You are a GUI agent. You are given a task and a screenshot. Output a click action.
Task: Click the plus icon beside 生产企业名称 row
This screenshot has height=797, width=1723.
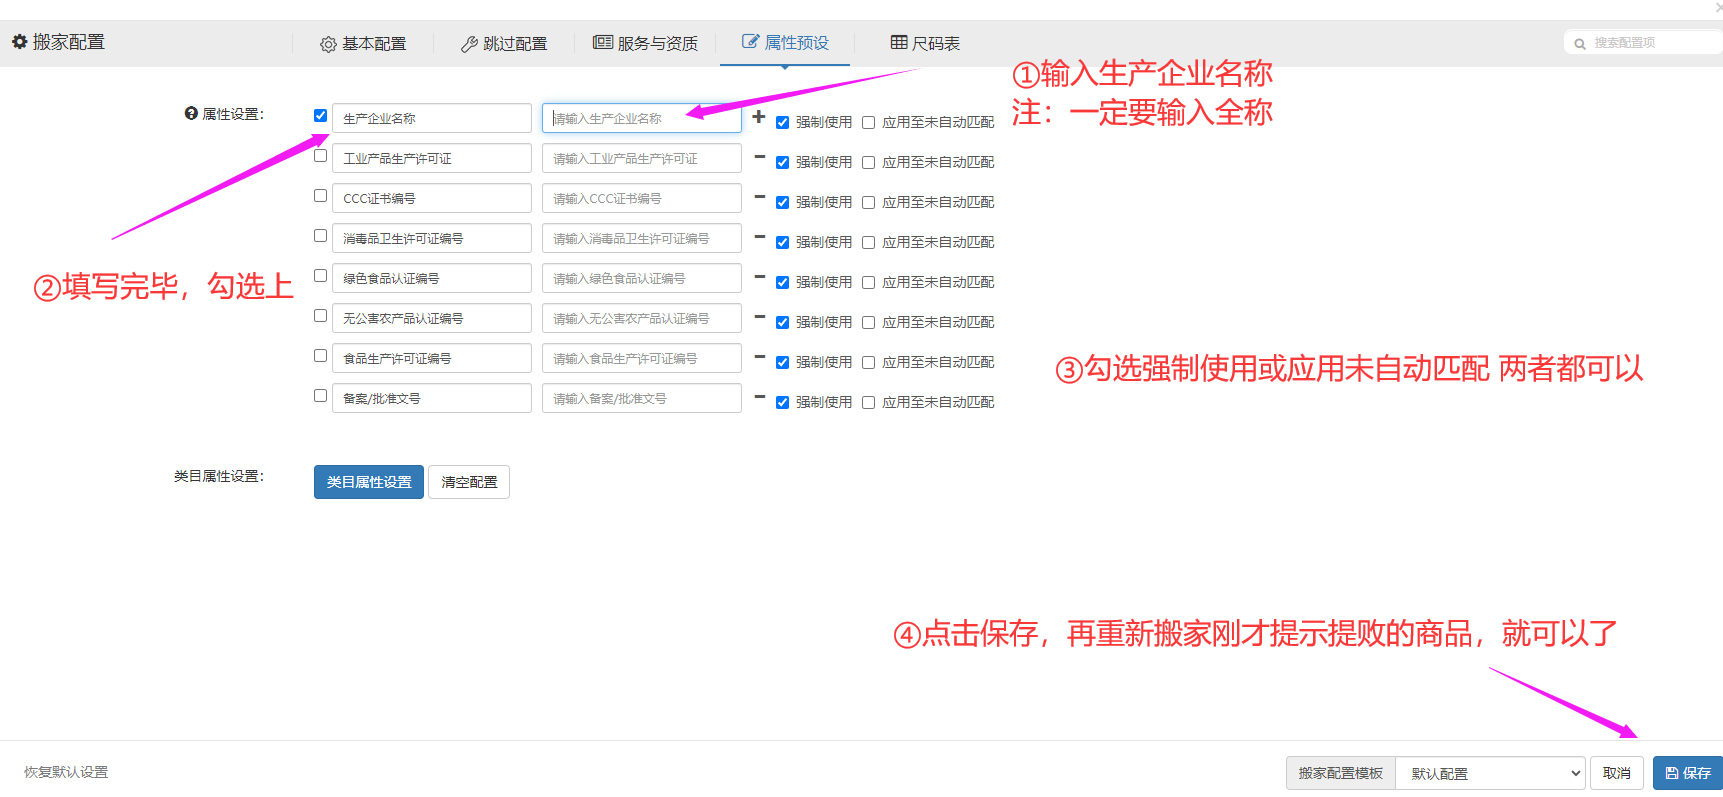coord(759,117)
